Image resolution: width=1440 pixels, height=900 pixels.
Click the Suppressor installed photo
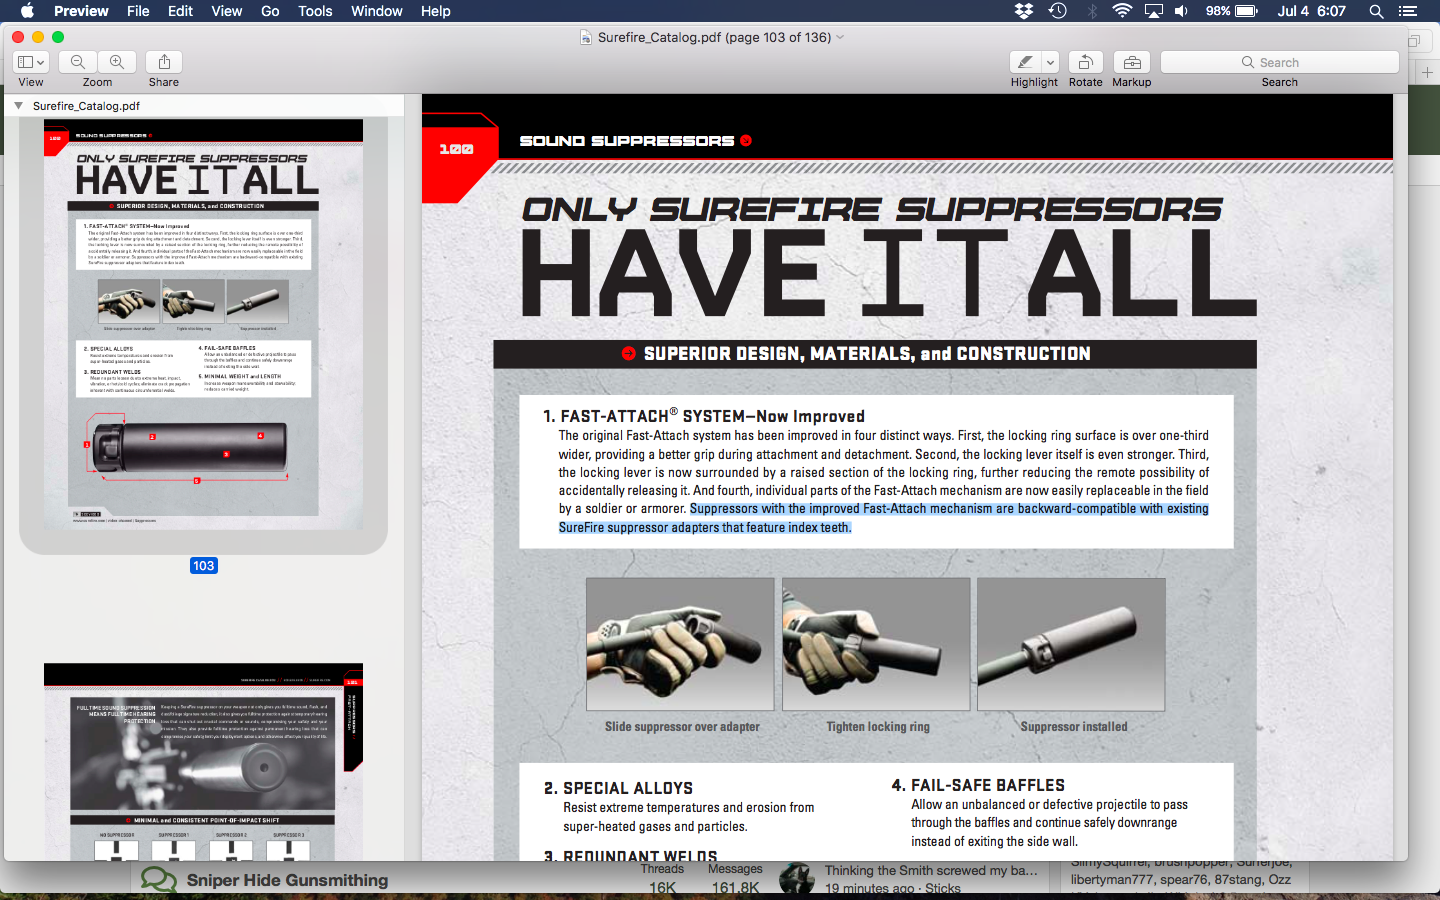tap(1071, 644)
